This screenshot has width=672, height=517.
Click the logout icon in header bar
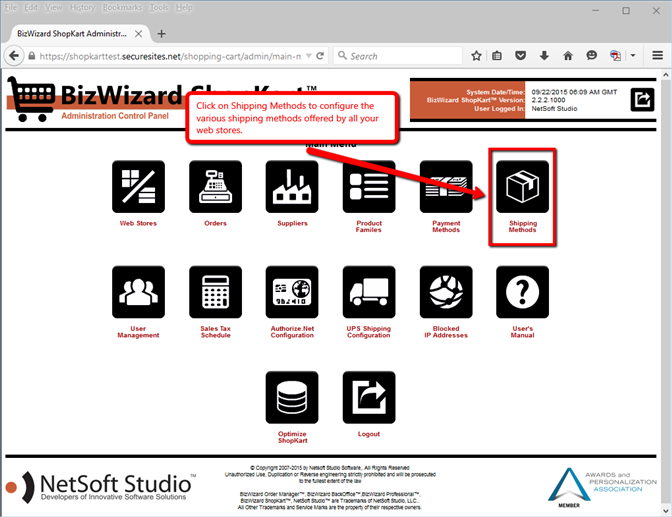642,99
